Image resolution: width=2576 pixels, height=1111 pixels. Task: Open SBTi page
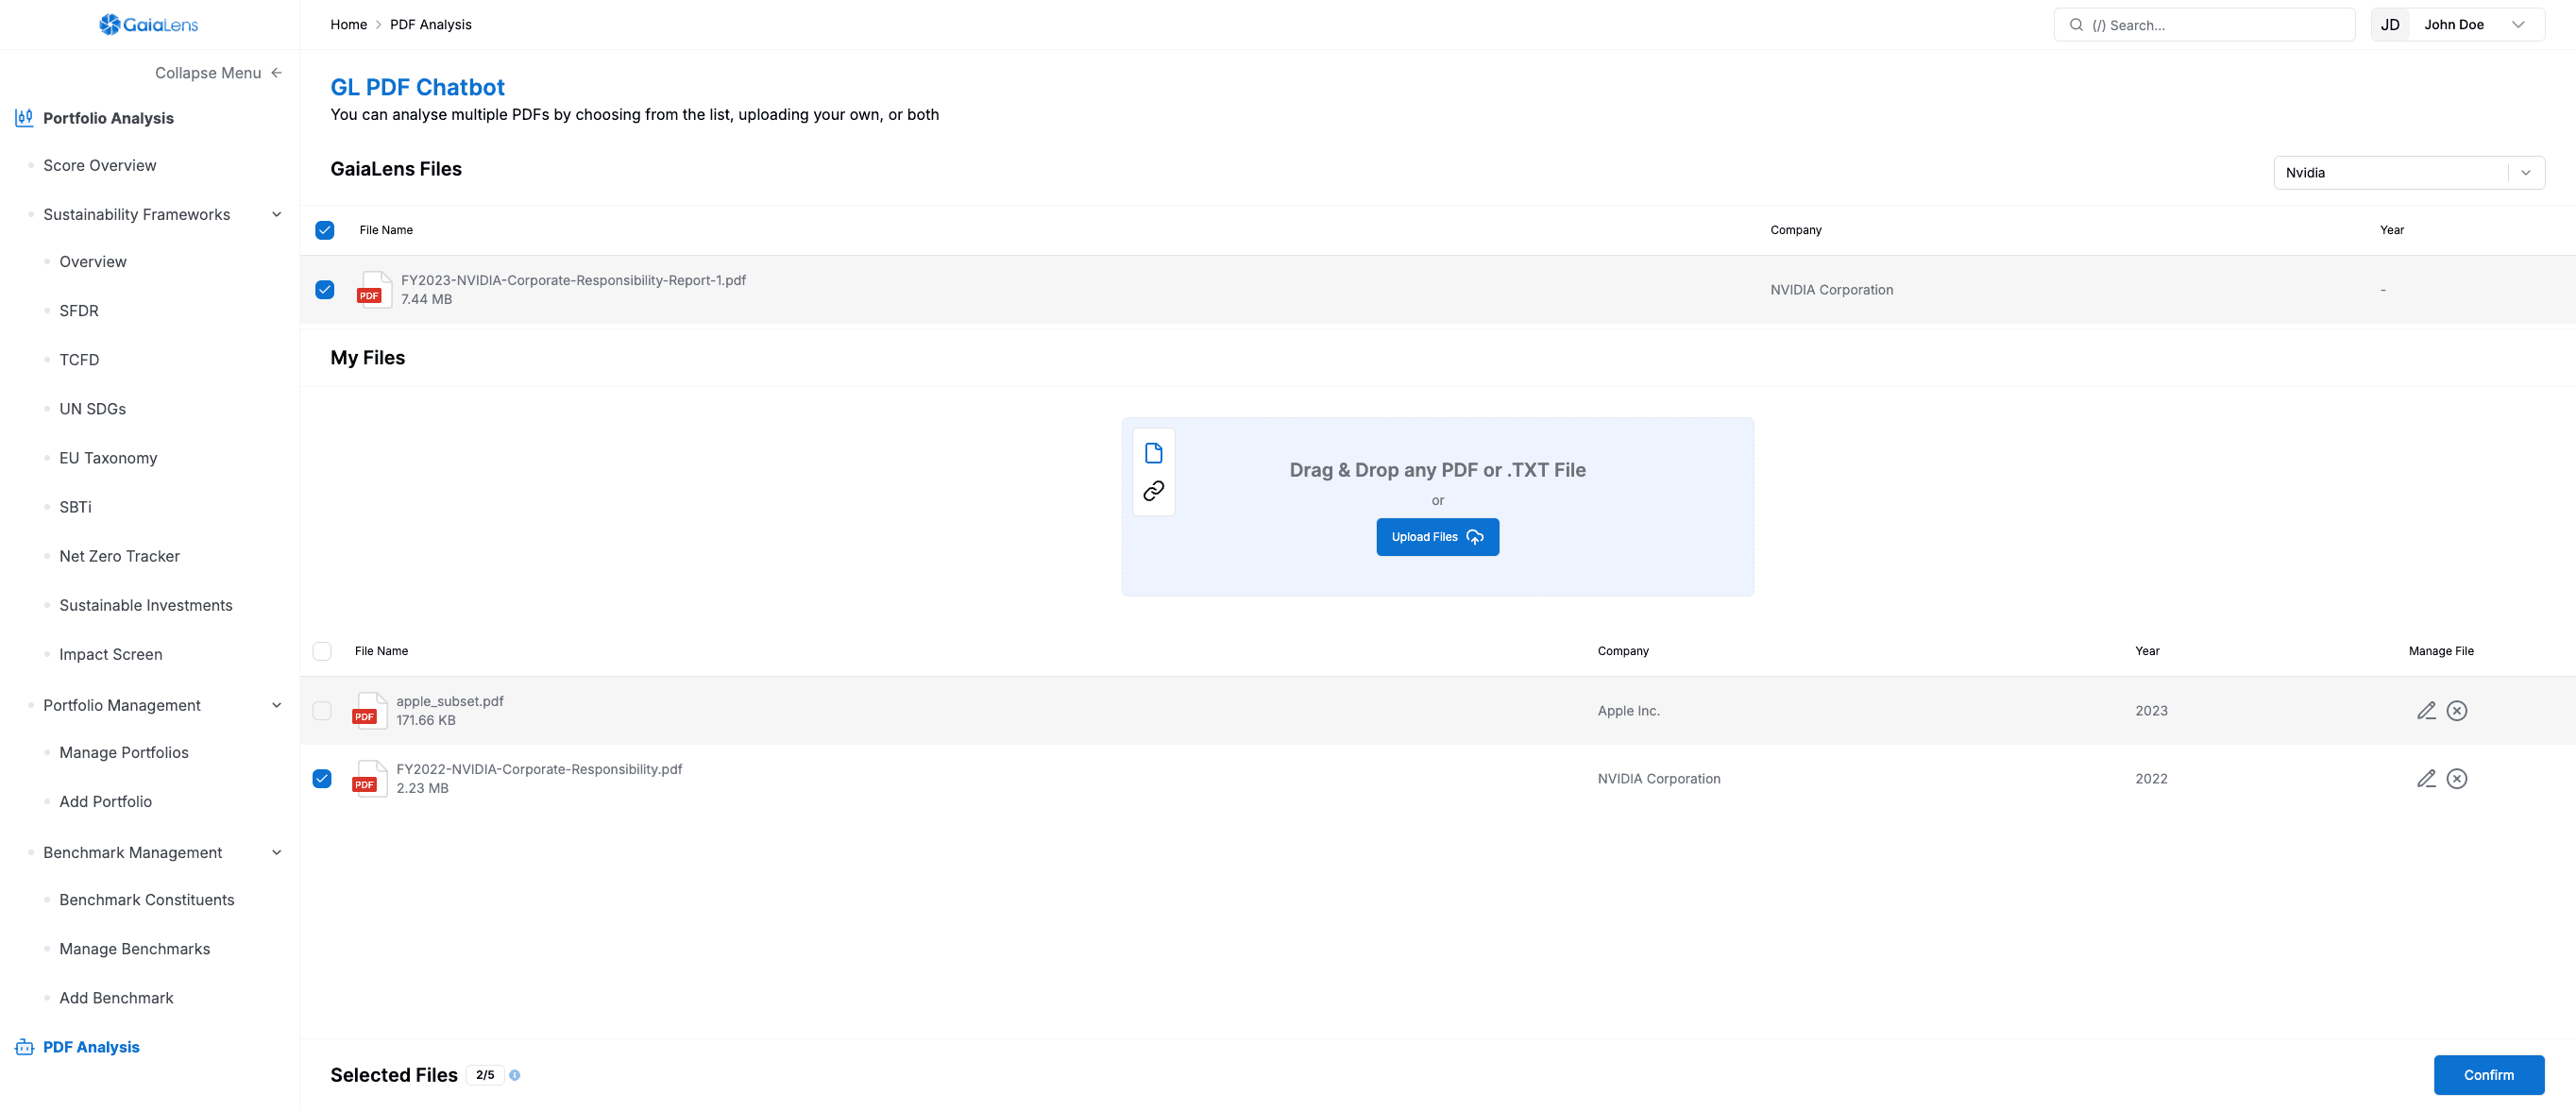(75, 507)
